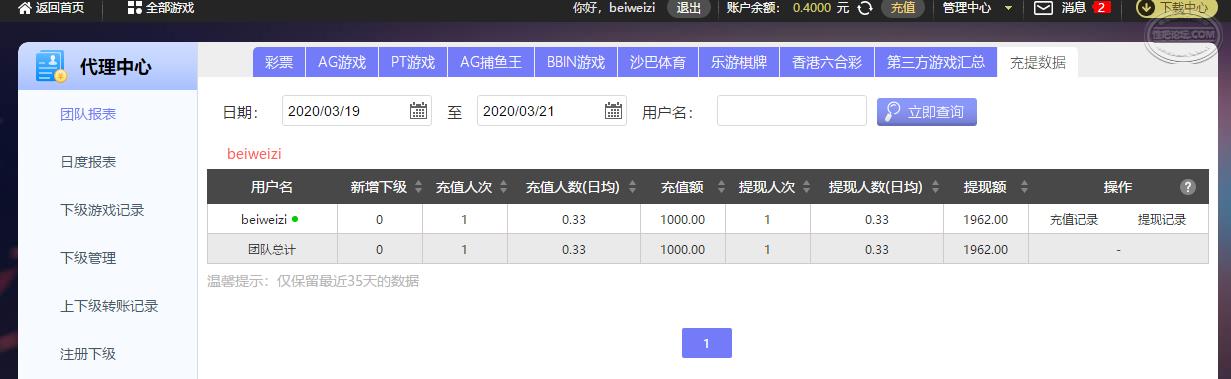Select 日度报表 in the sidebar
Image resolution: width=1231 pixels, height=379 pixels.
point(88,162)
